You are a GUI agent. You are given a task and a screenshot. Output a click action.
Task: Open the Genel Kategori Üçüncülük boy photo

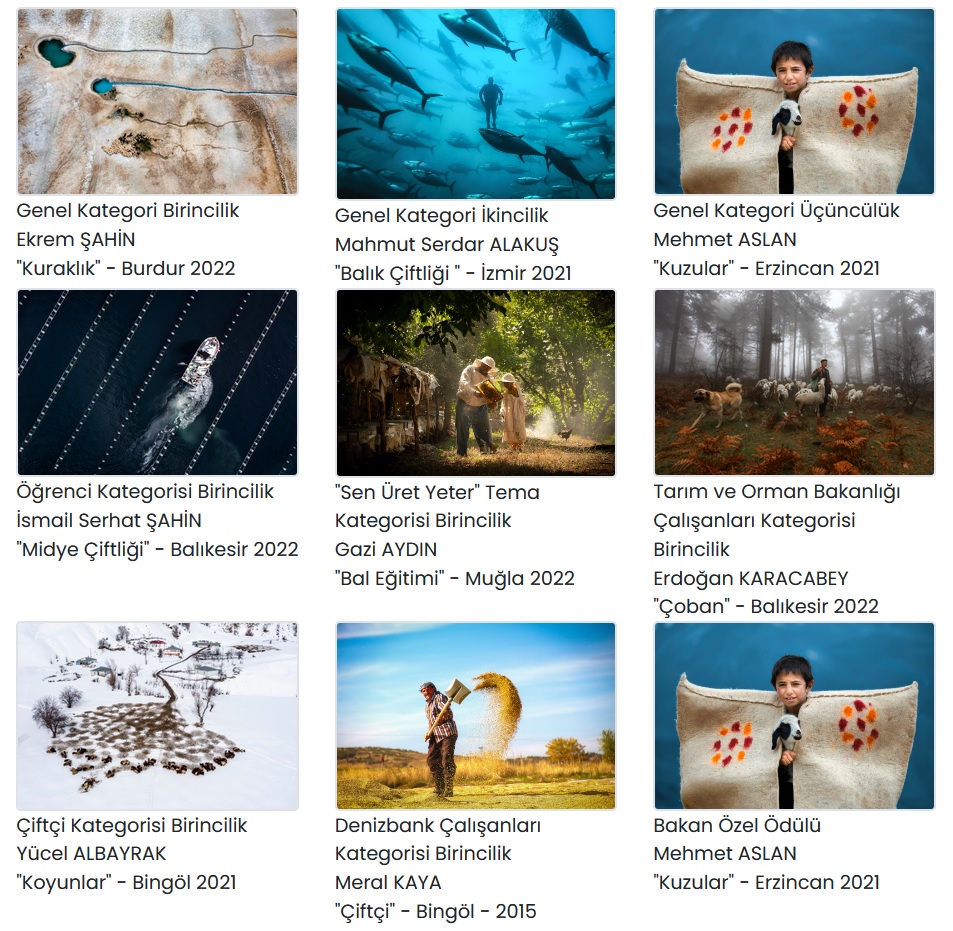coord(794,101)
